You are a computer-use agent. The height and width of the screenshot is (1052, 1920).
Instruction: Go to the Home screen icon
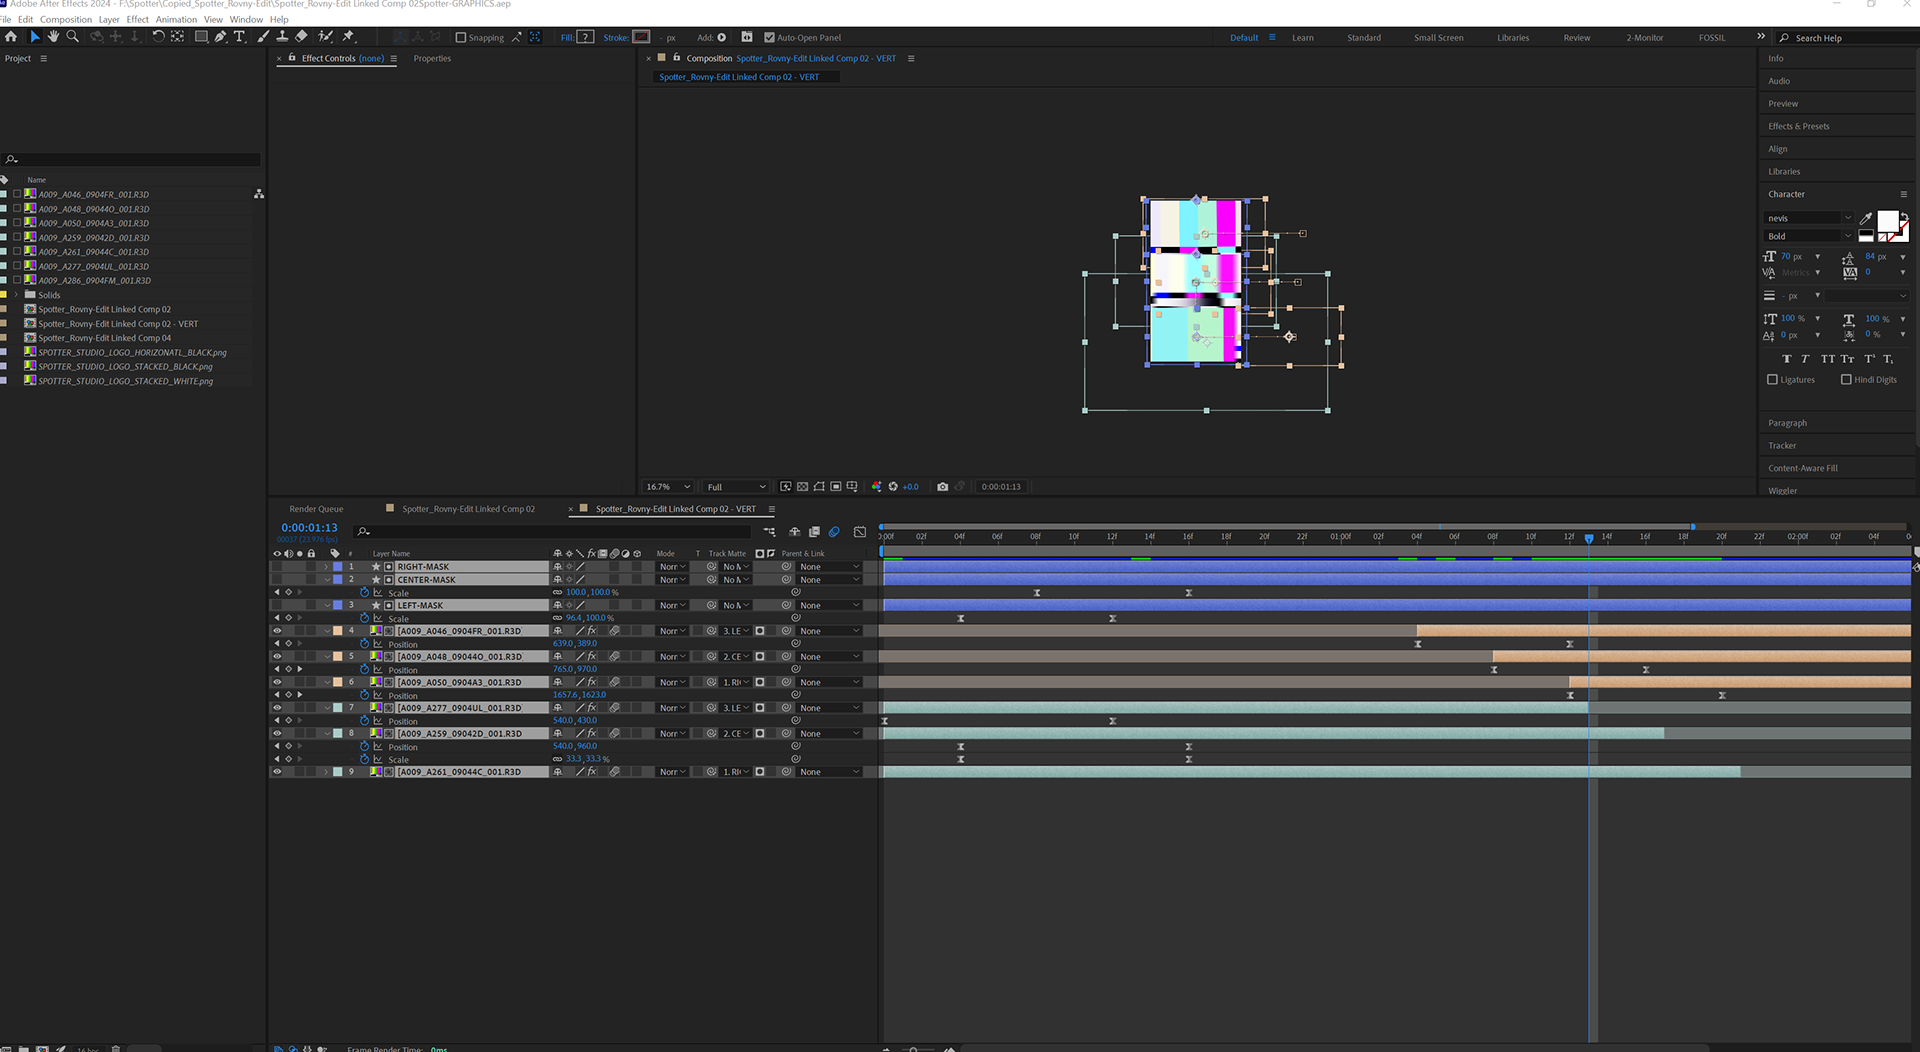(11, 37)
